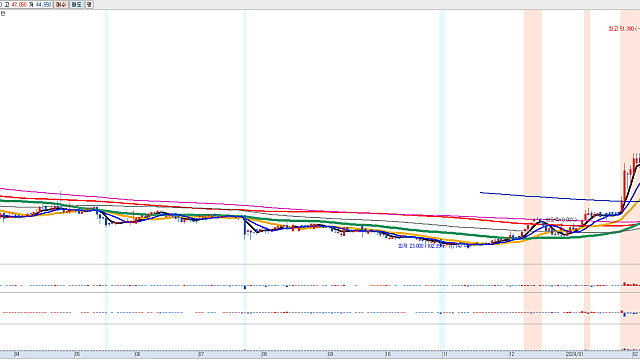
Task: Click the high price value 47,050
Action: click(x=19, y=4)
